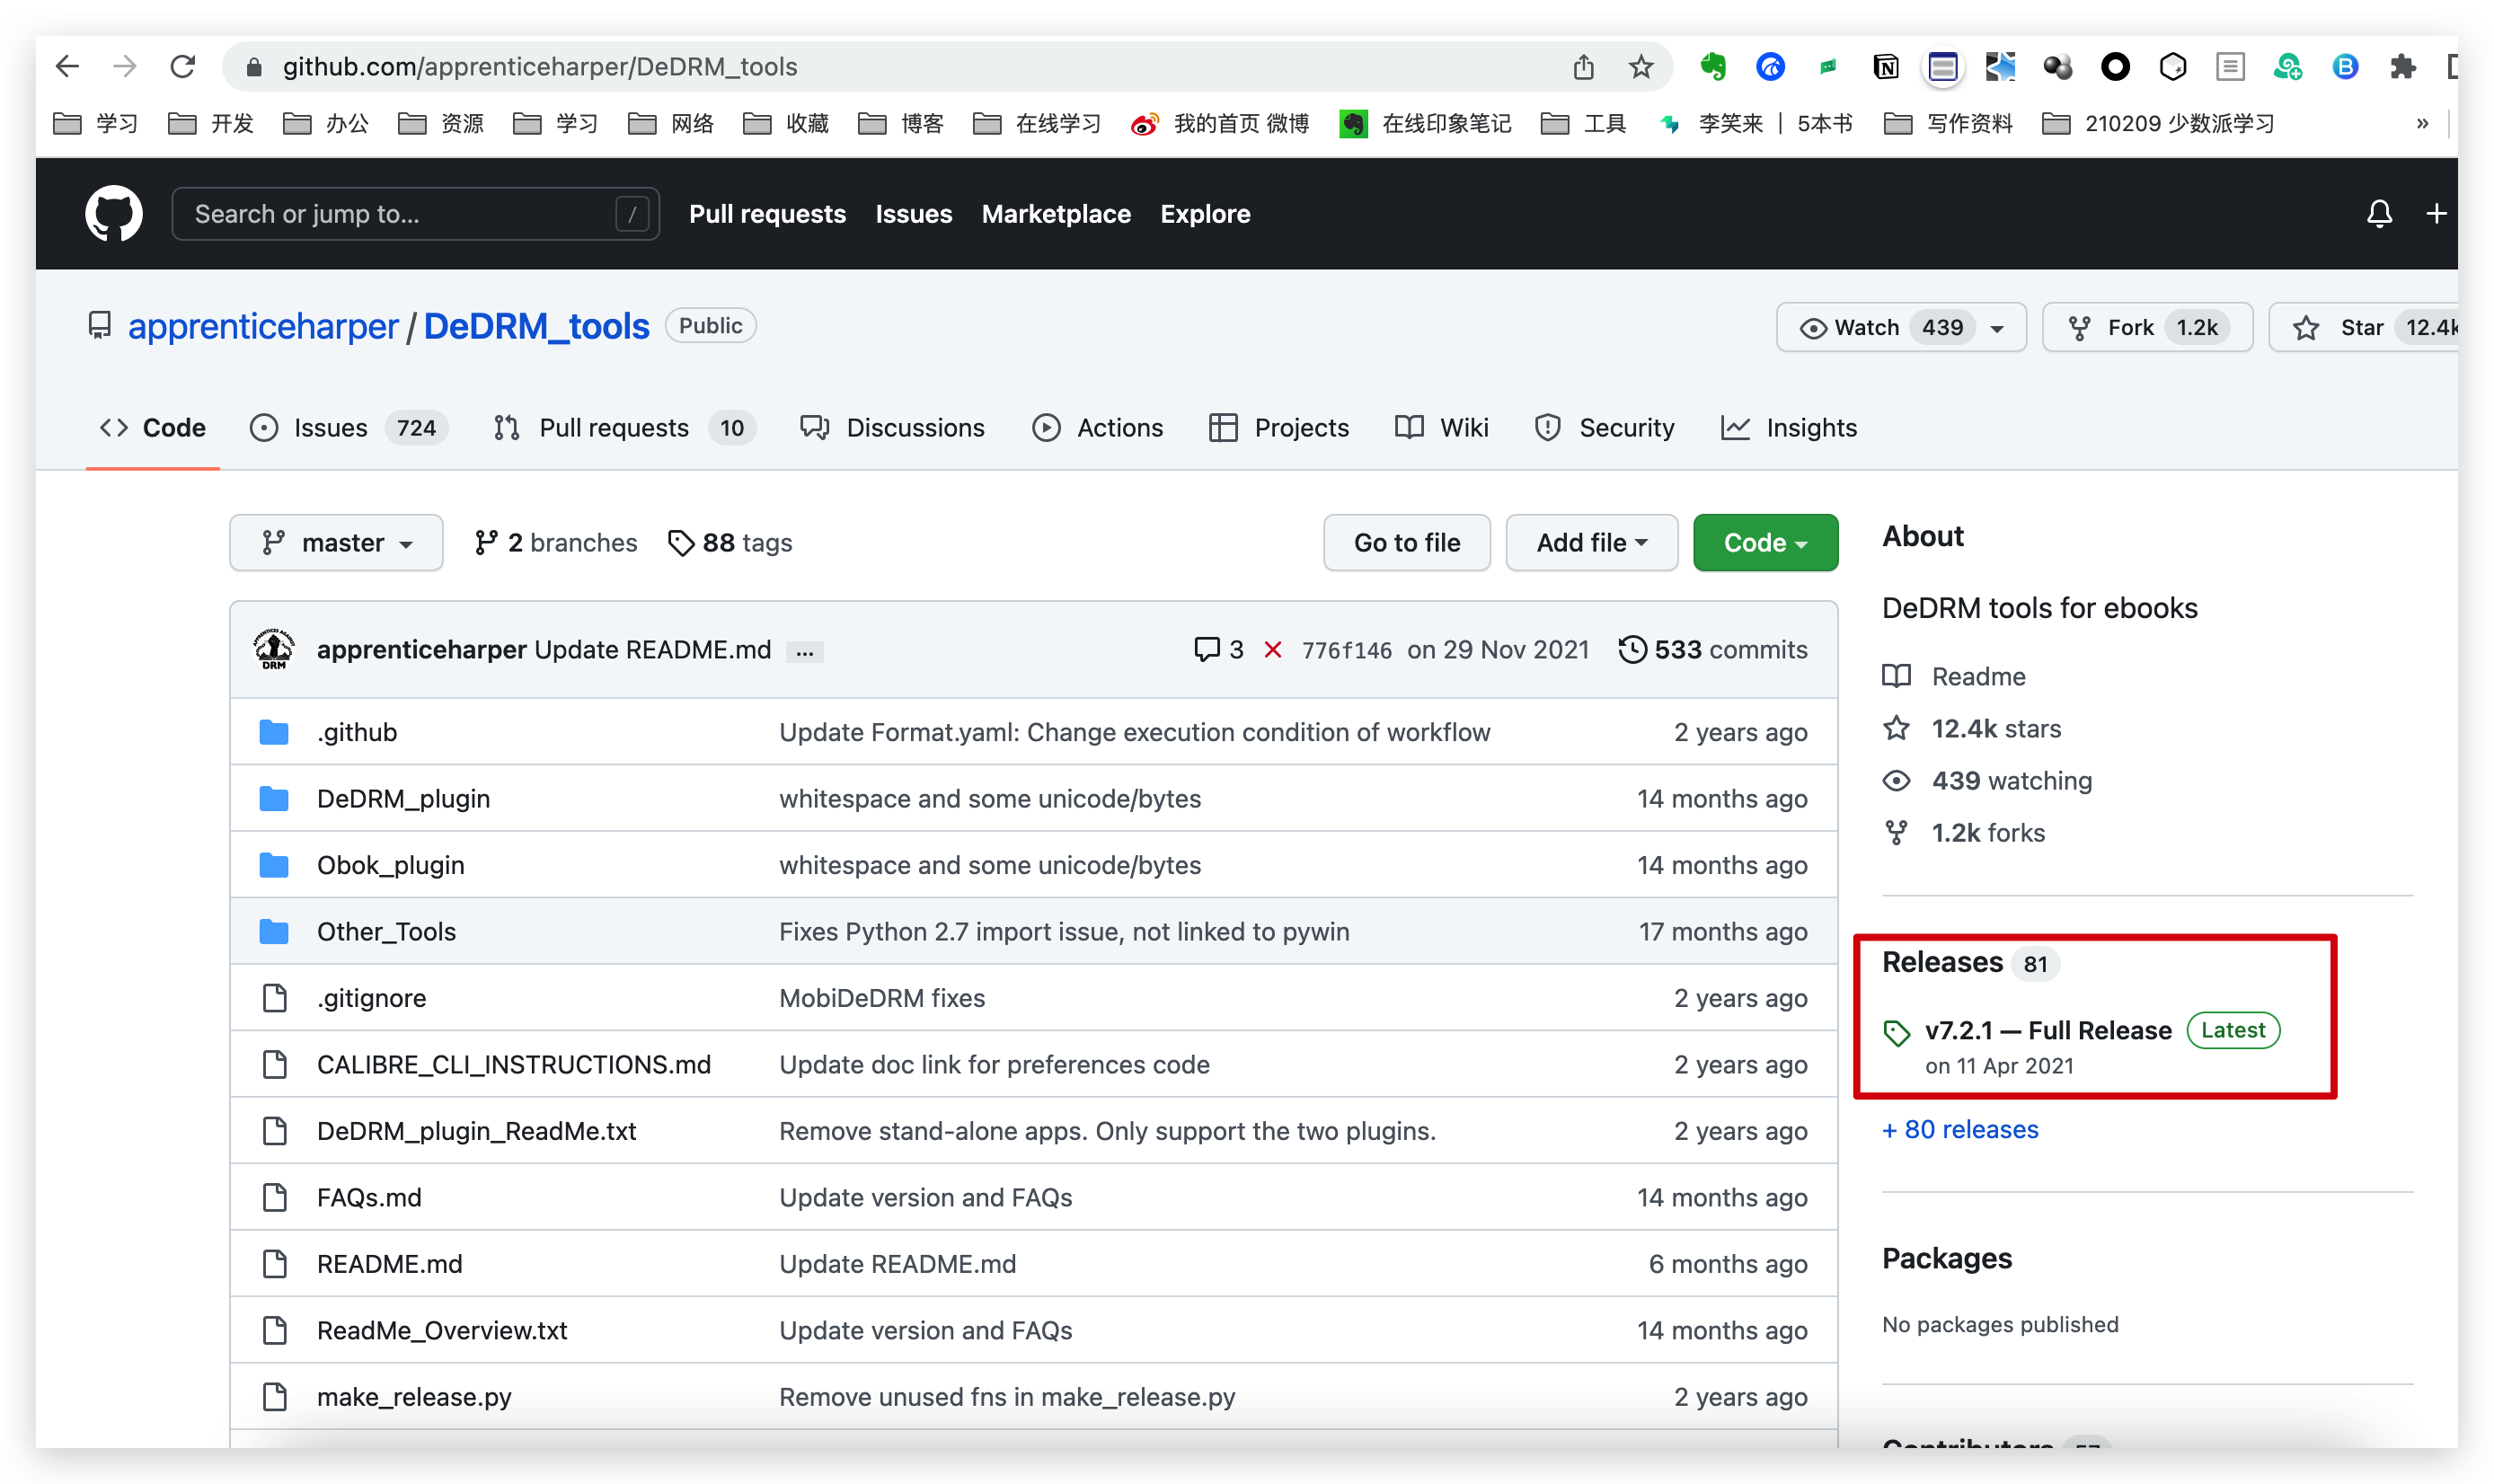Screen dimensions: 2494x1484
Task: Open commit comments count 3
Action: click(1219, 650)
